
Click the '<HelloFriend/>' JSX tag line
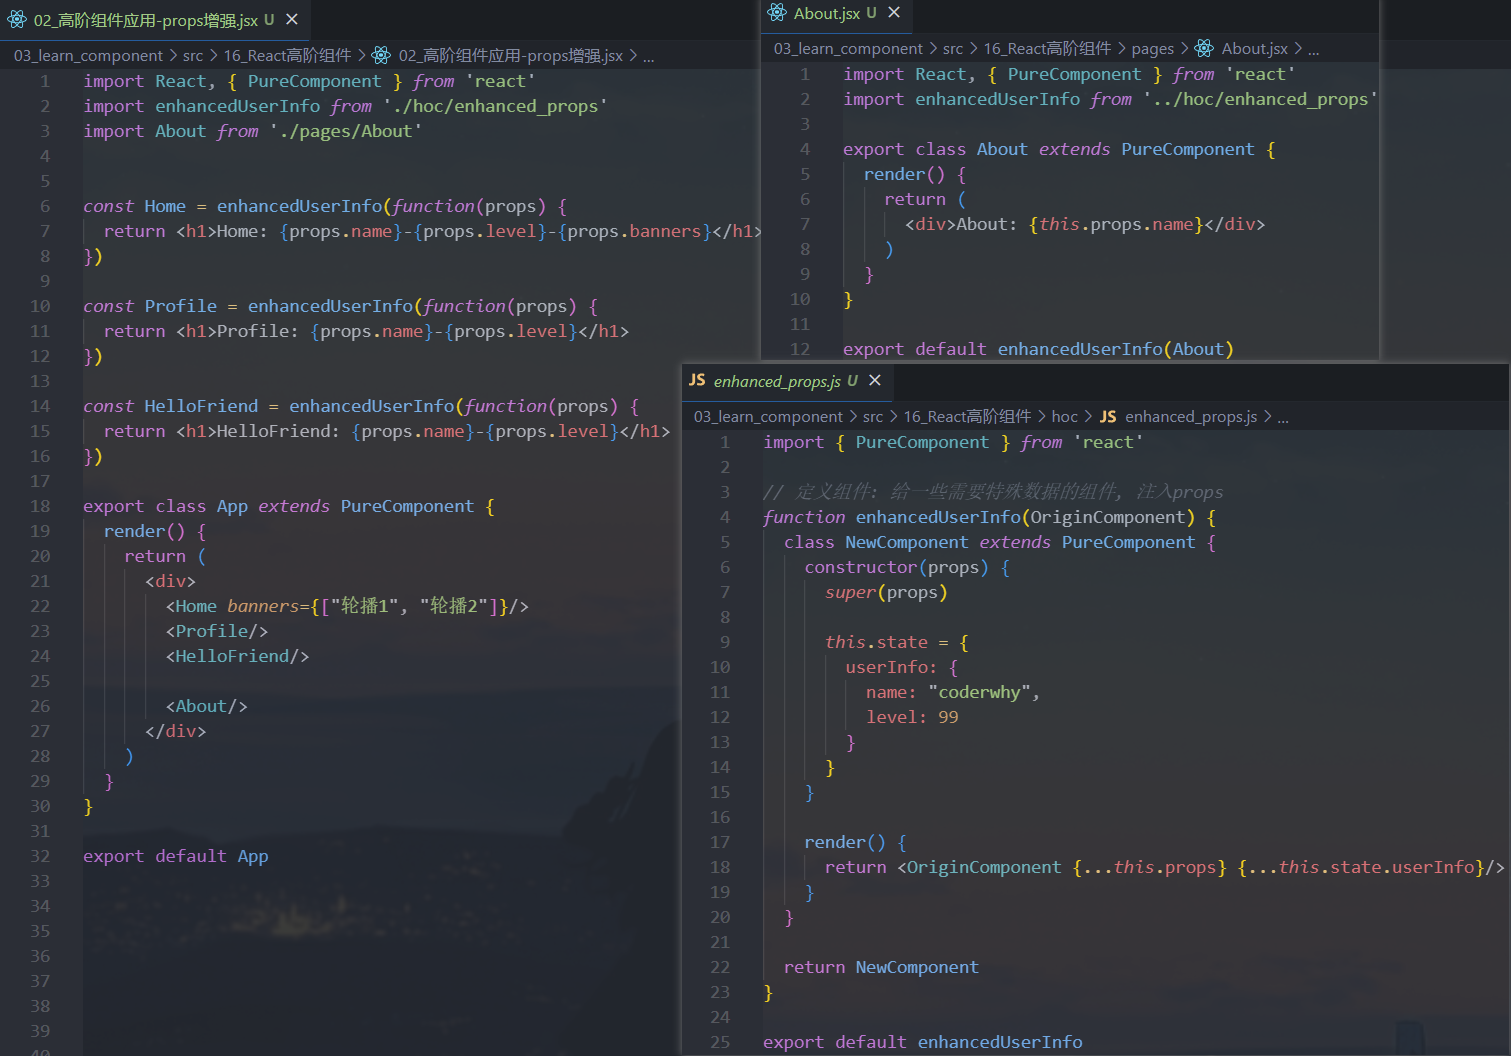click(237, 656)
